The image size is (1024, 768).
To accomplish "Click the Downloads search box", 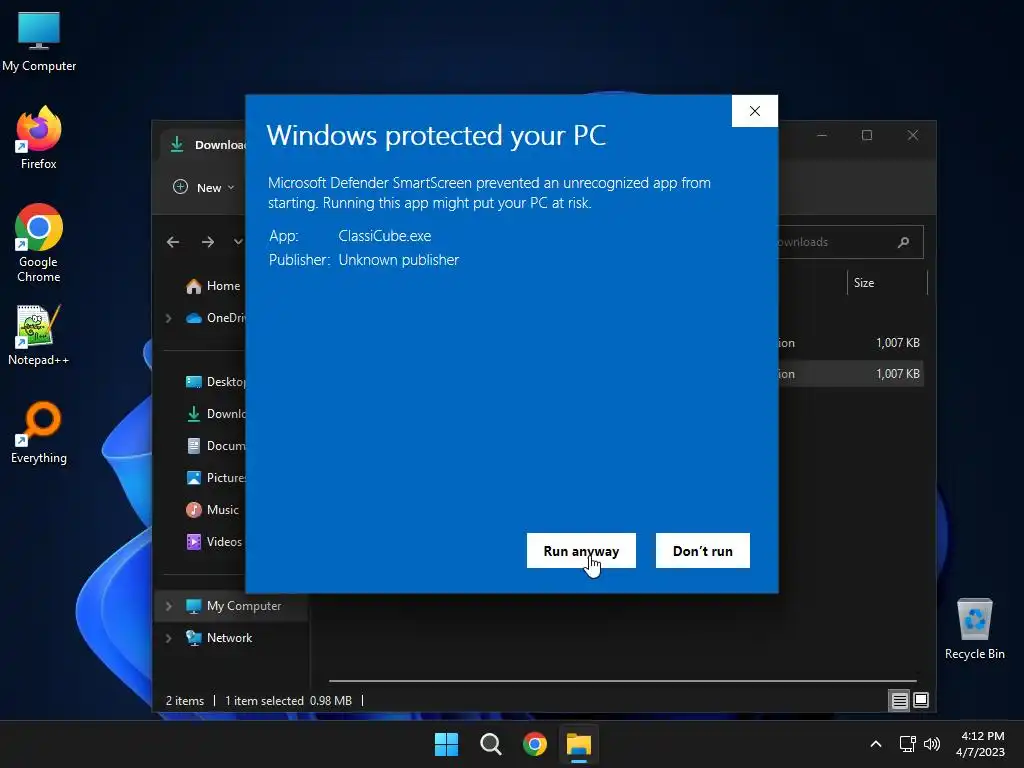I will tap(850, 242).
